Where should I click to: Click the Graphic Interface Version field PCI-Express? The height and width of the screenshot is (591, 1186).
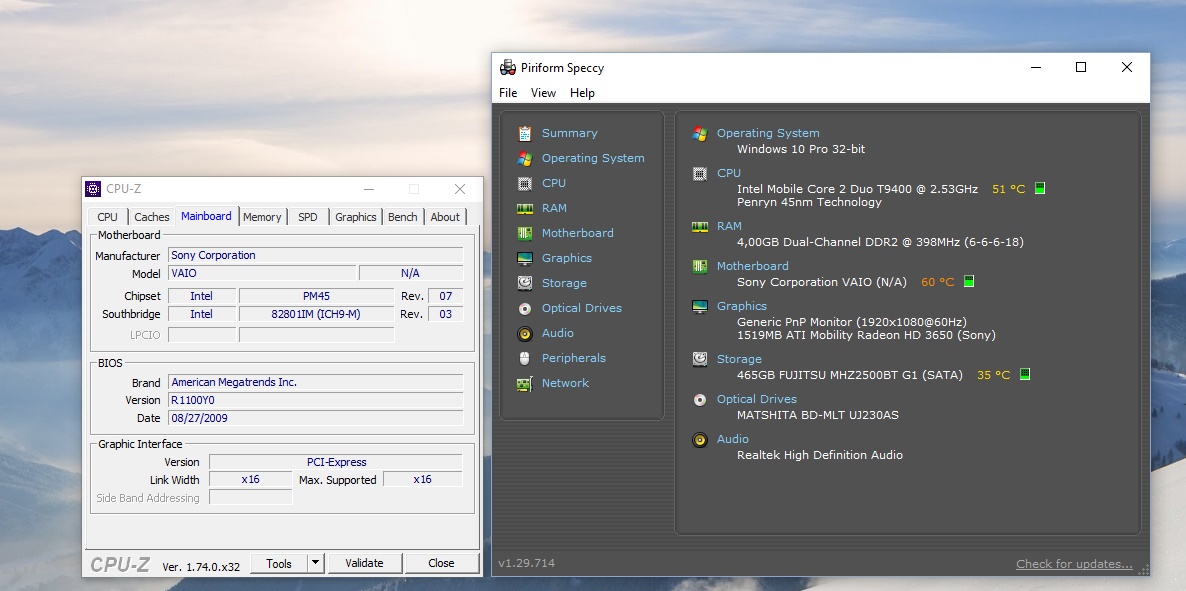click(x=336, y=462)
